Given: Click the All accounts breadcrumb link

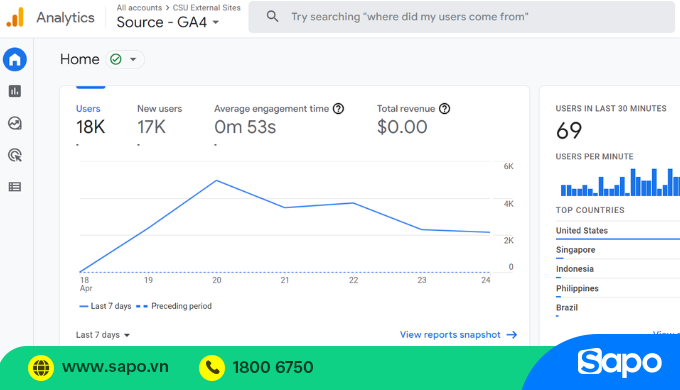Looking at the screenshot, I should pos(139,8).
